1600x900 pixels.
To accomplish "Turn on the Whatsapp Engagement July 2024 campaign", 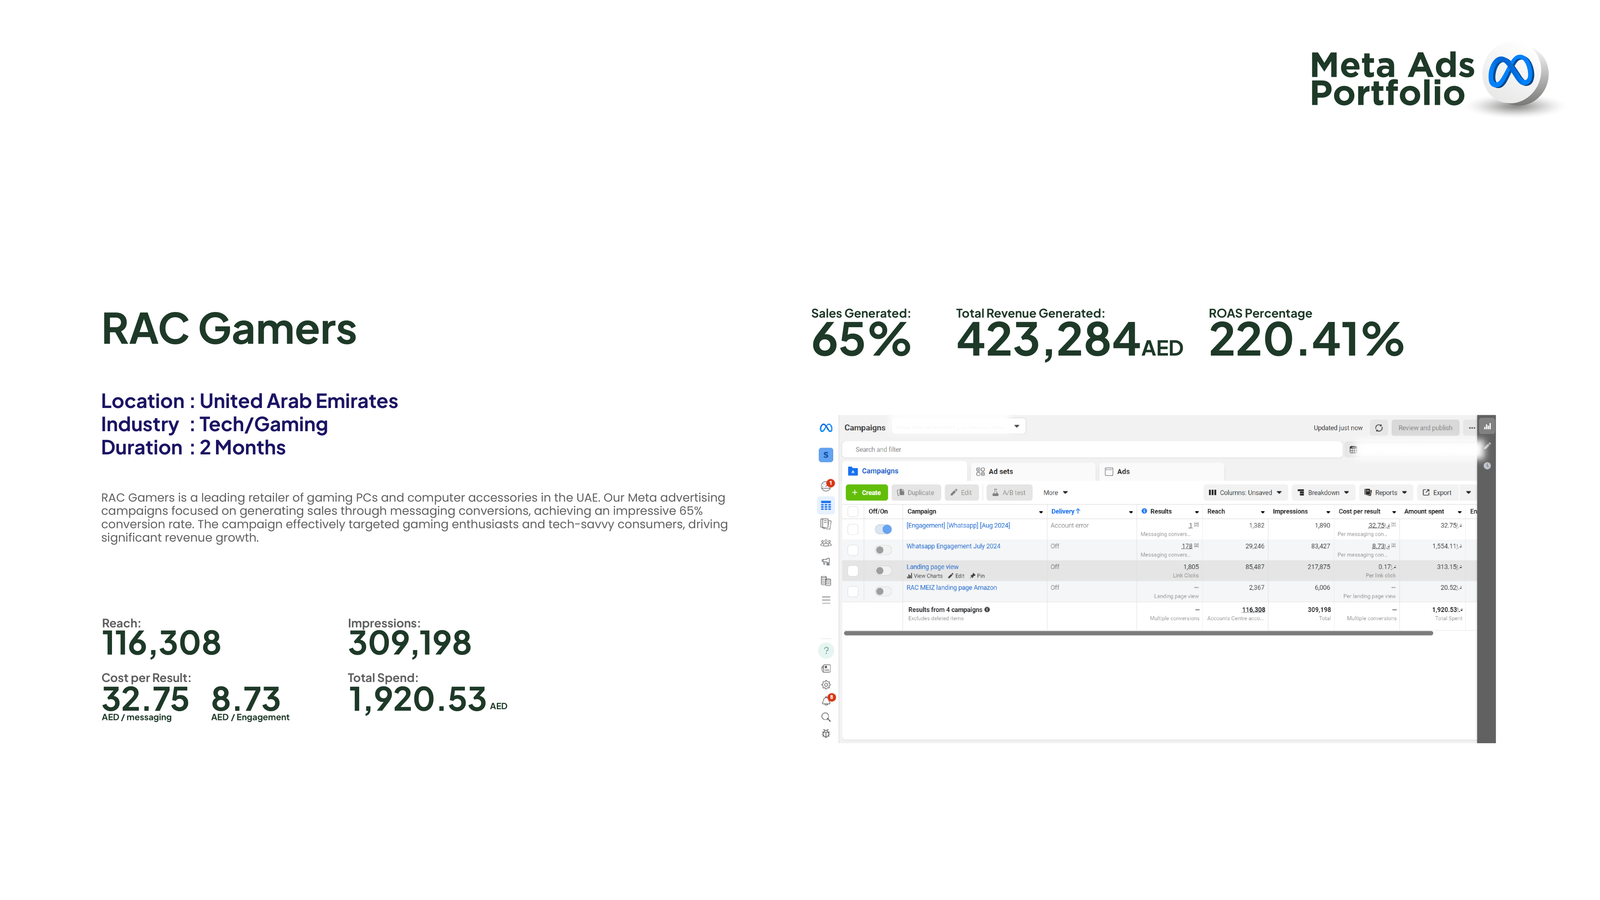I will click(x=883, y=550).
